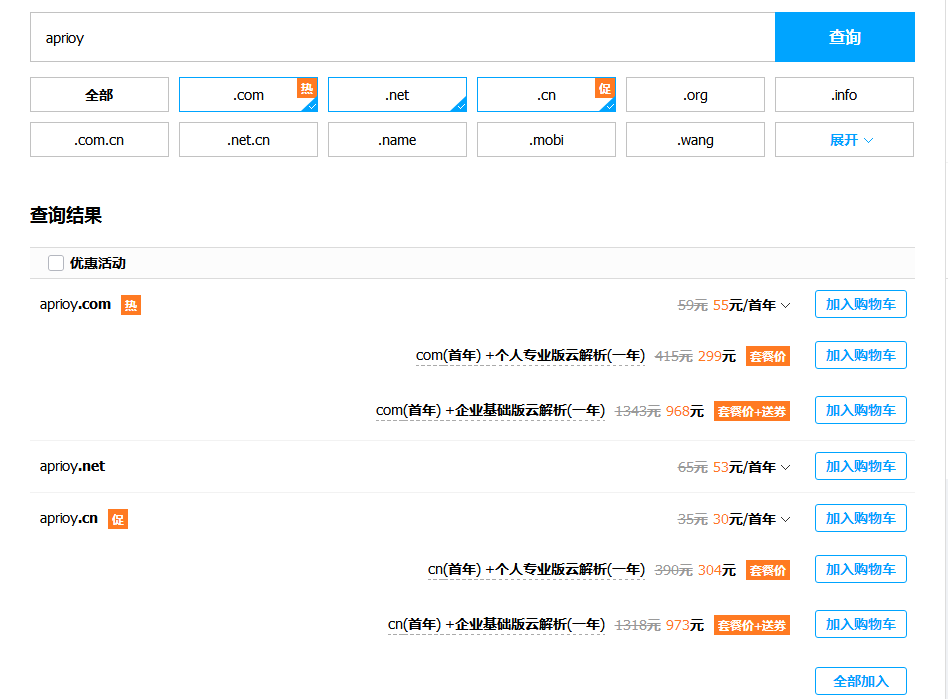Viewport: 948px width, 699px height.
Task: Click the struck-through 1318元 price
Action: click(x=637, y=625)
